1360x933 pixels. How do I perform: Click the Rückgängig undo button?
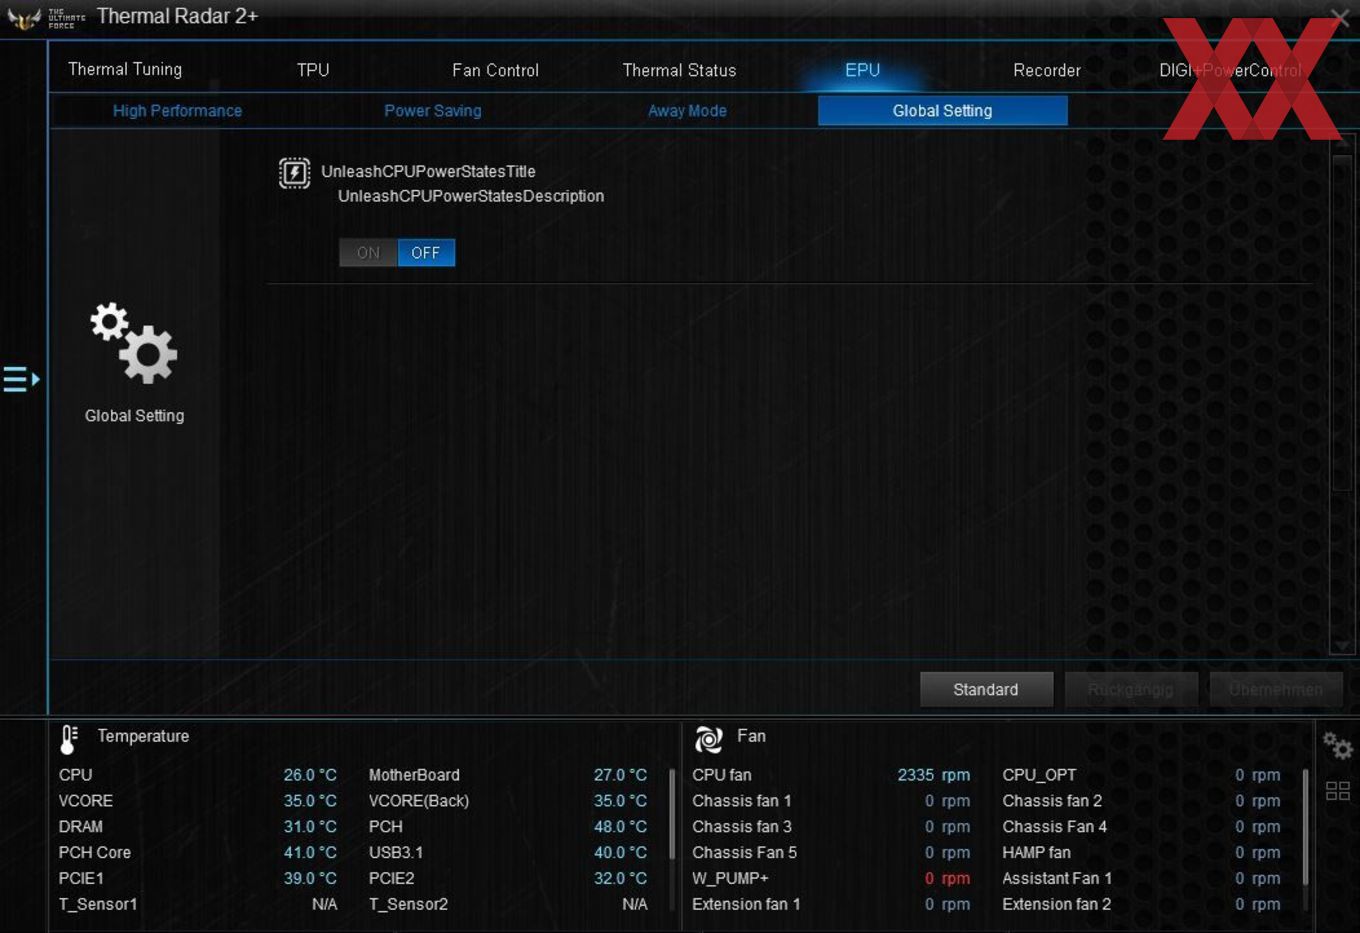[1131, 689]
